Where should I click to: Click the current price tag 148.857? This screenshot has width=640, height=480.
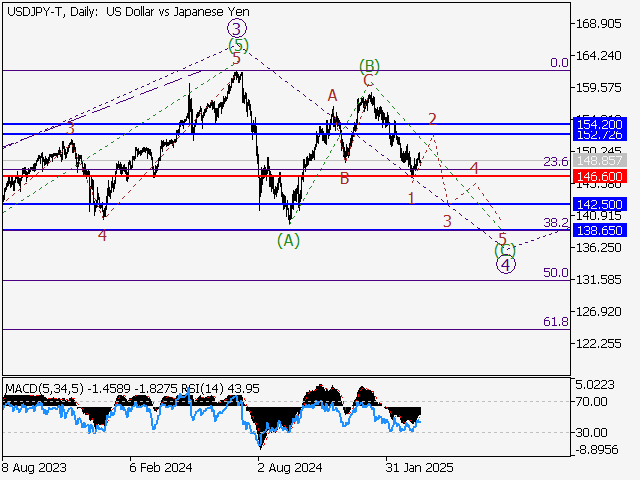point(601,160)
